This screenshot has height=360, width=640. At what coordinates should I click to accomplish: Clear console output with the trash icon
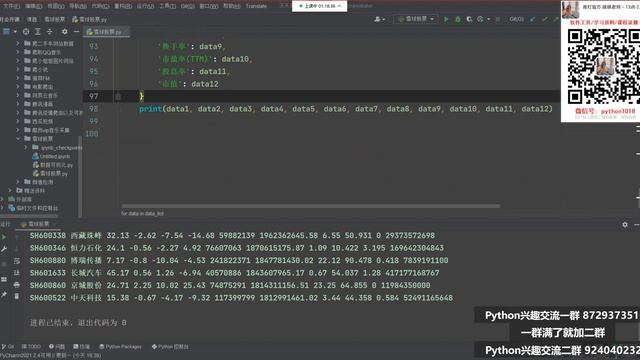coord(17,296)
